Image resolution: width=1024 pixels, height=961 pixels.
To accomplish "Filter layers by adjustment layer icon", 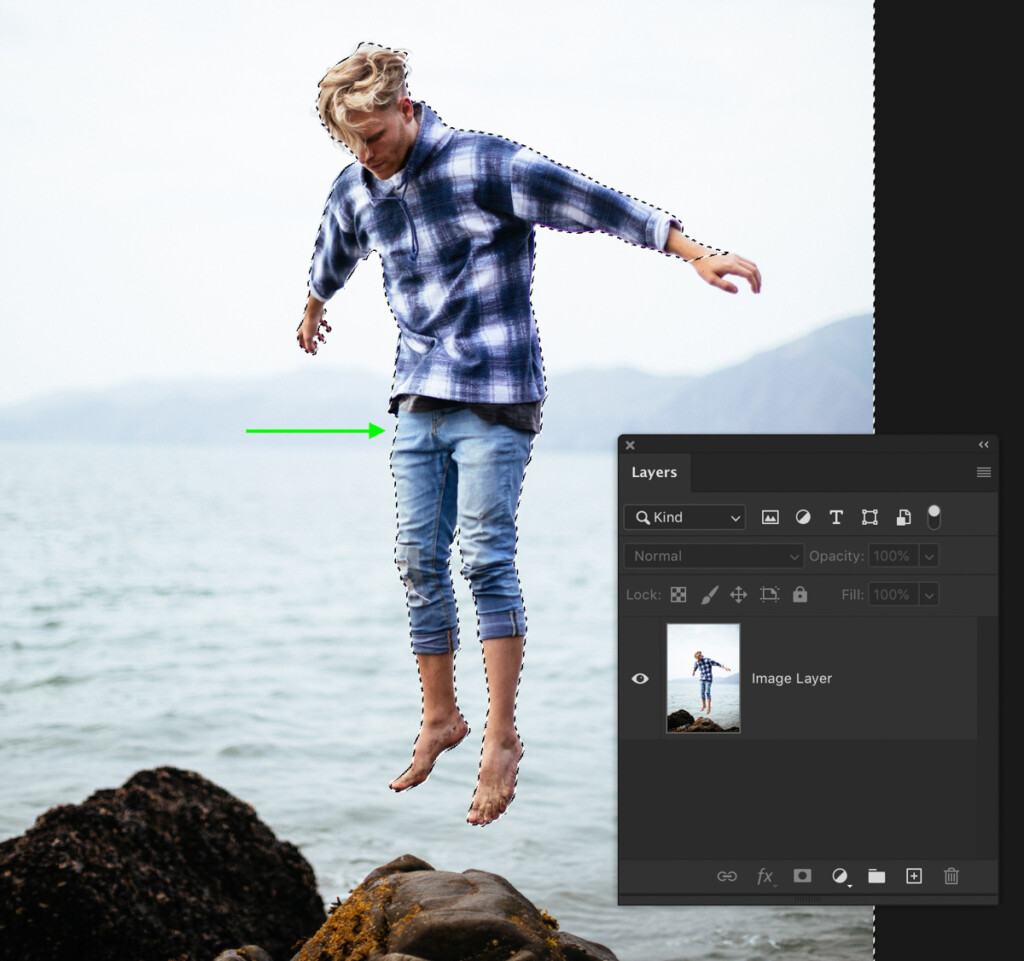I will 803,518.
